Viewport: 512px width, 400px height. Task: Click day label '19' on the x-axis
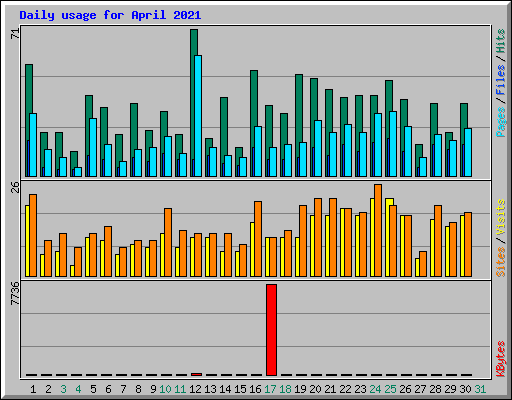pos(300,389)
